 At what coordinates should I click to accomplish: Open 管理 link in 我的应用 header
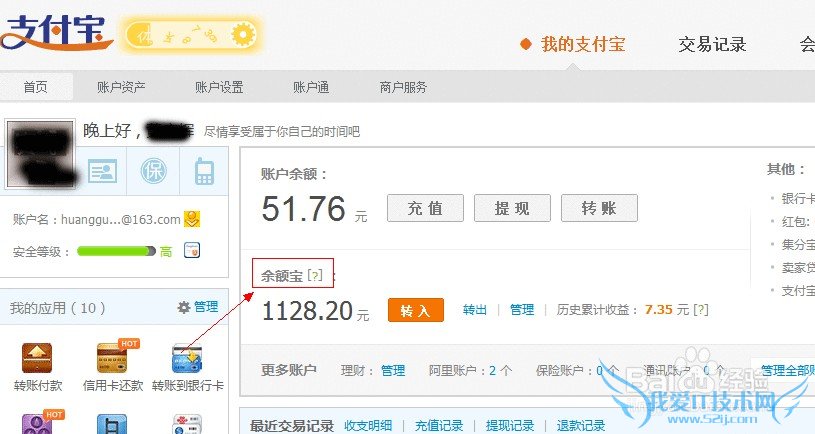pos(206,307)
